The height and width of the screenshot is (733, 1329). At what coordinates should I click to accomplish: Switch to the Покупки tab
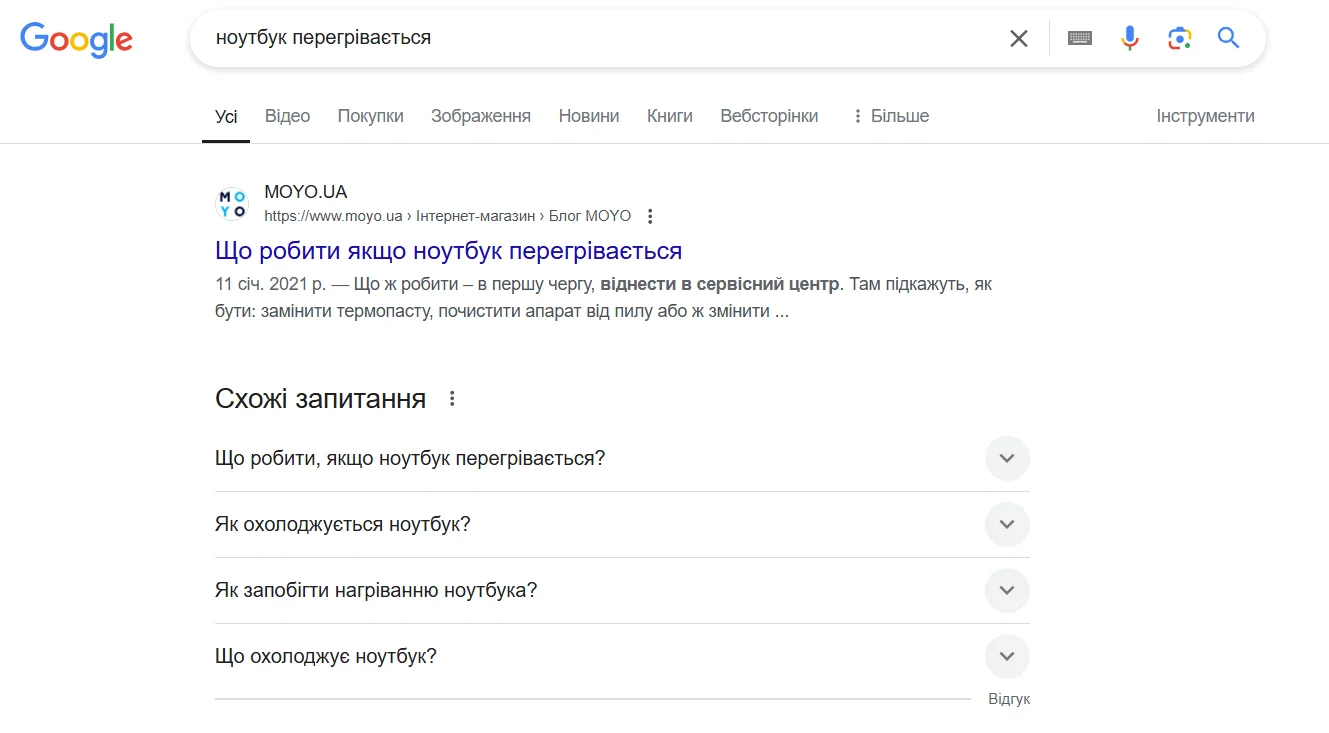[x=370, y=116]
